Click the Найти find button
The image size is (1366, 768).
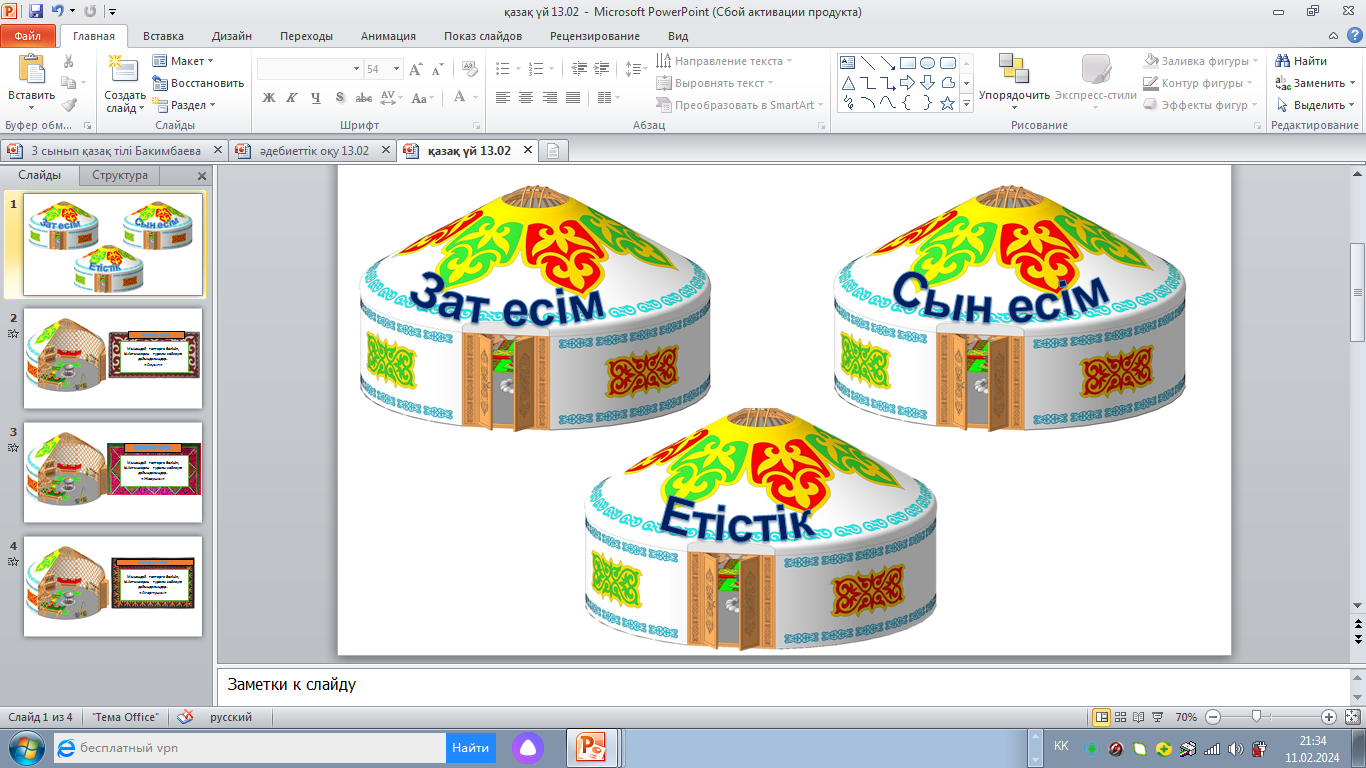point(1302,61)
